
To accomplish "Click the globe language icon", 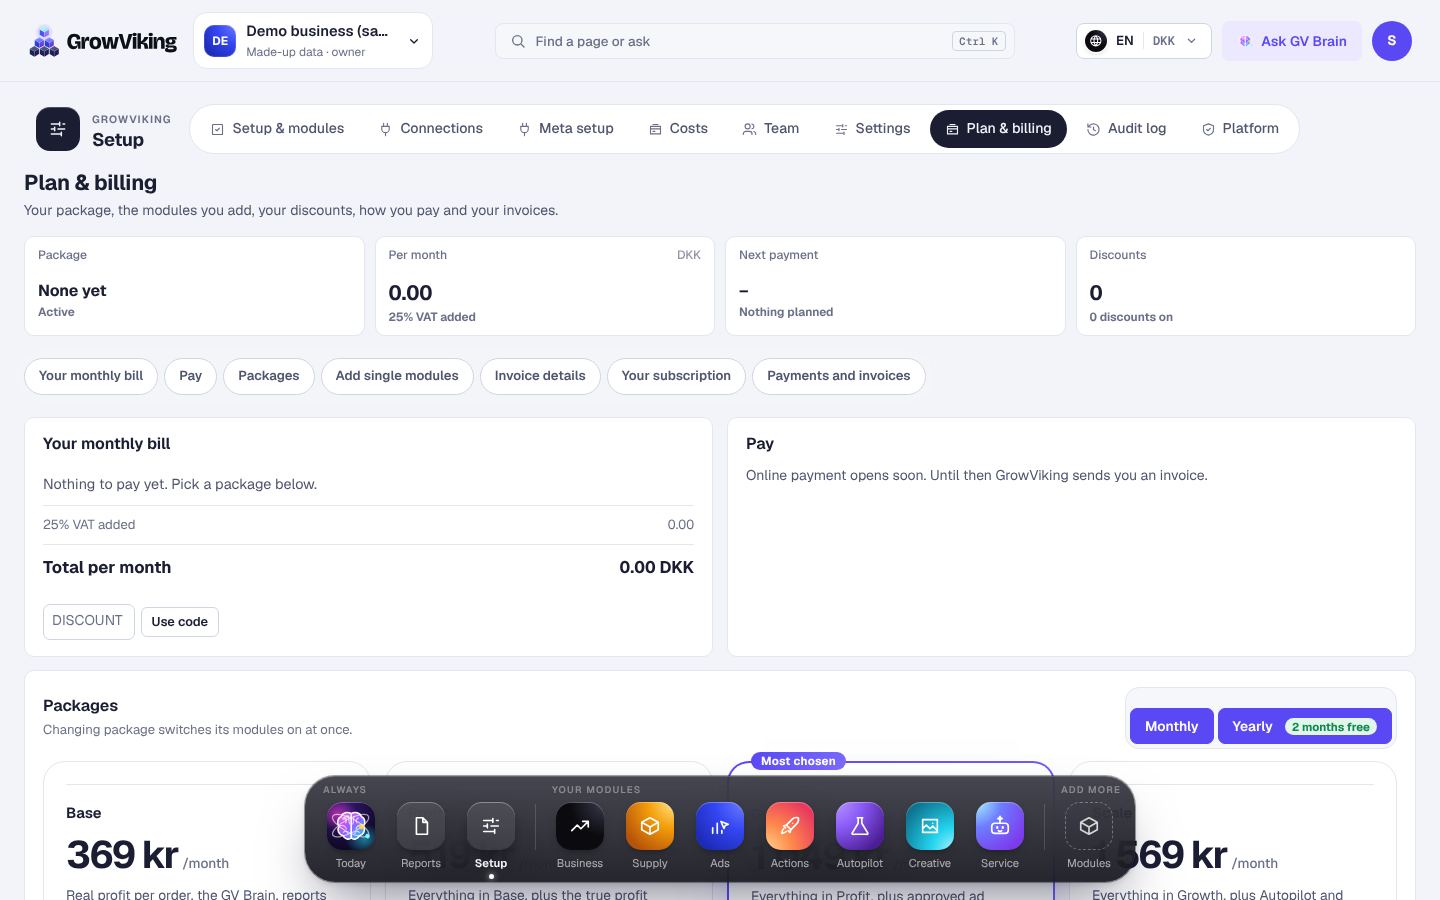I will pos(1096,41).
